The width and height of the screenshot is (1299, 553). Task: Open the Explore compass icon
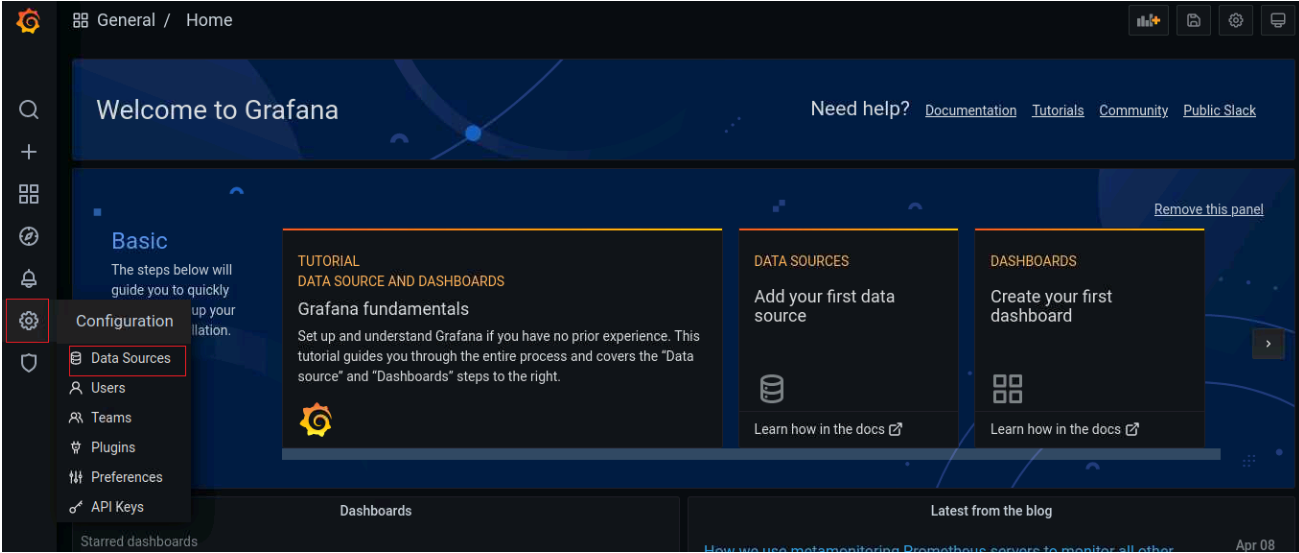coord(29,236)
